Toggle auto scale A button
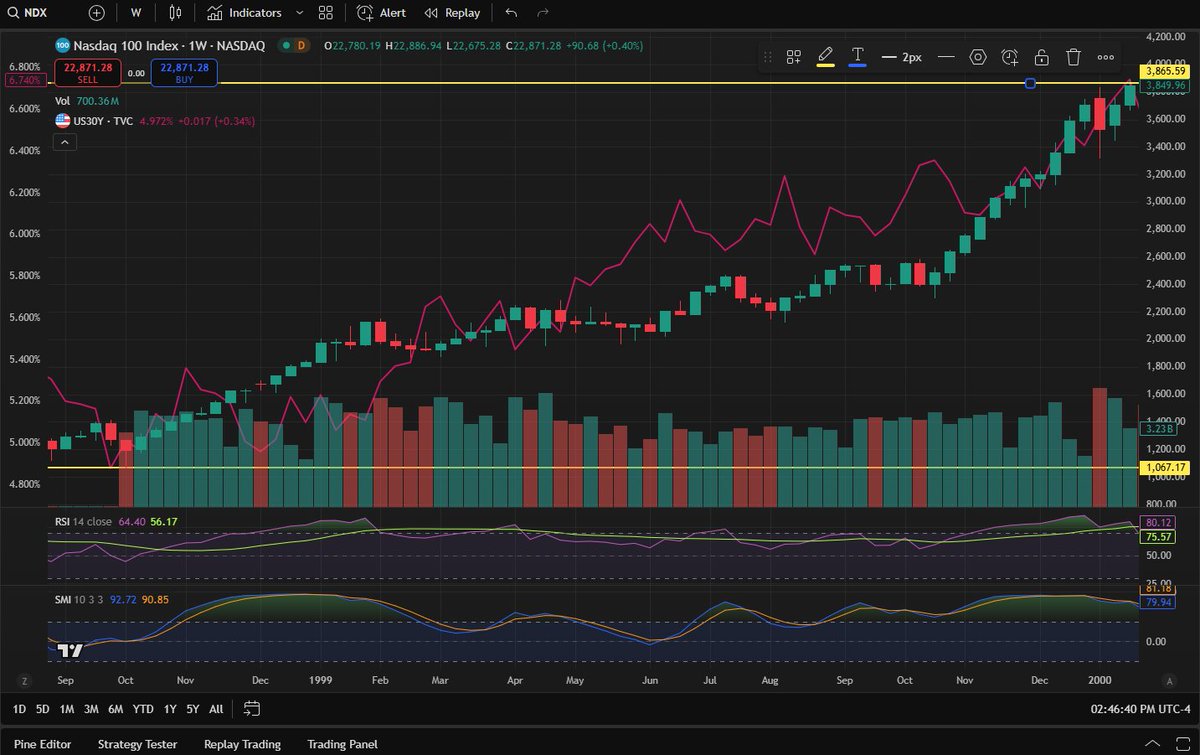1200x755 pixels. click(1168, 680)
